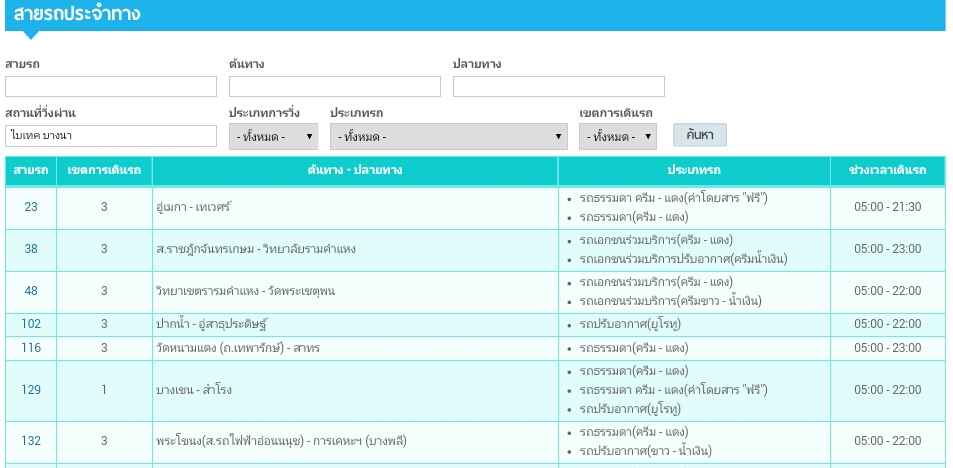Open bus route 38 link
Viewport: 953px width, 468px height.
pos(31,249)
